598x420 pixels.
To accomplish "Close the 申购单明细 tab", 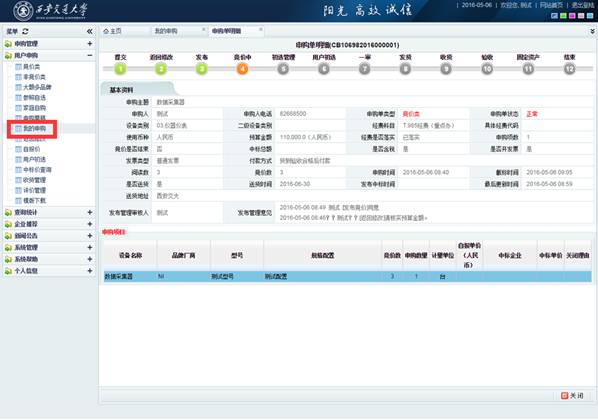I will tap(261, 29).
